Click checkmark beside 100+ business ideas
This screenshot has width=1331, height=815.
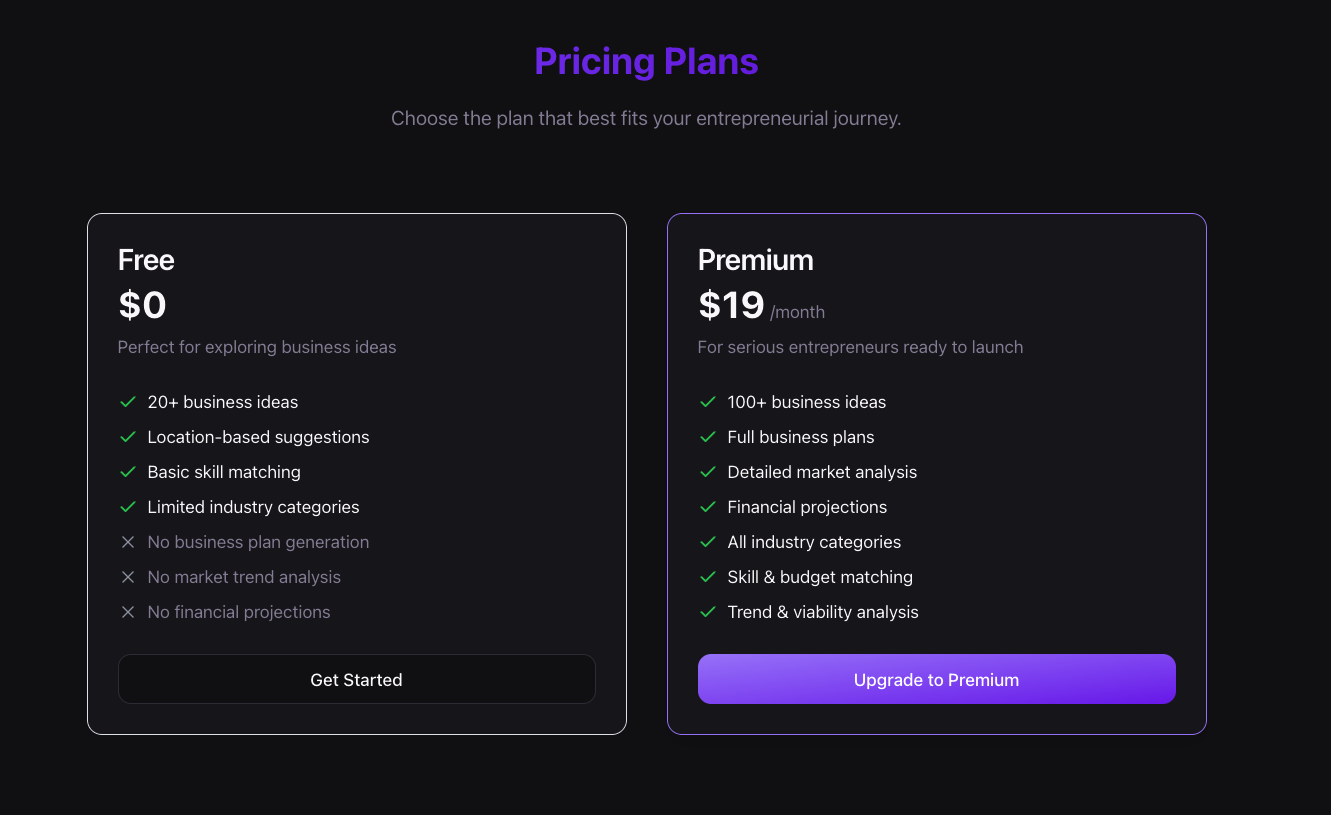coord(708,402)
